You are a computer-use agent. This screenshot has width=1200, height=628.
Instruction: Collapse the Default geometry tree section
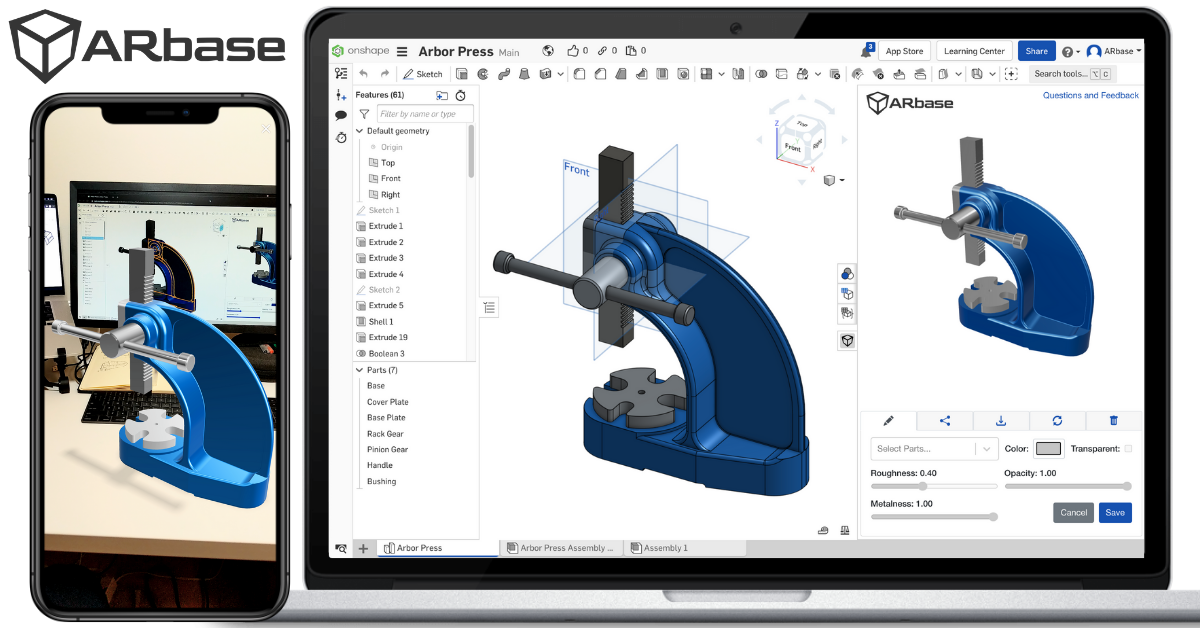tap(357, 130)
